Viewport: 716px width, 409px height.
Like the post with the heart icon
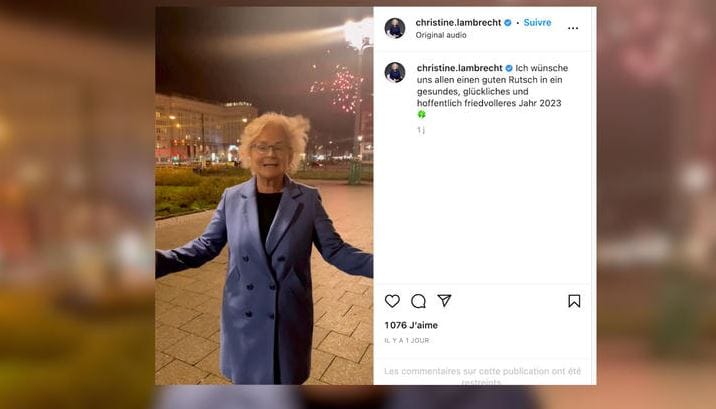coord(392,301)
